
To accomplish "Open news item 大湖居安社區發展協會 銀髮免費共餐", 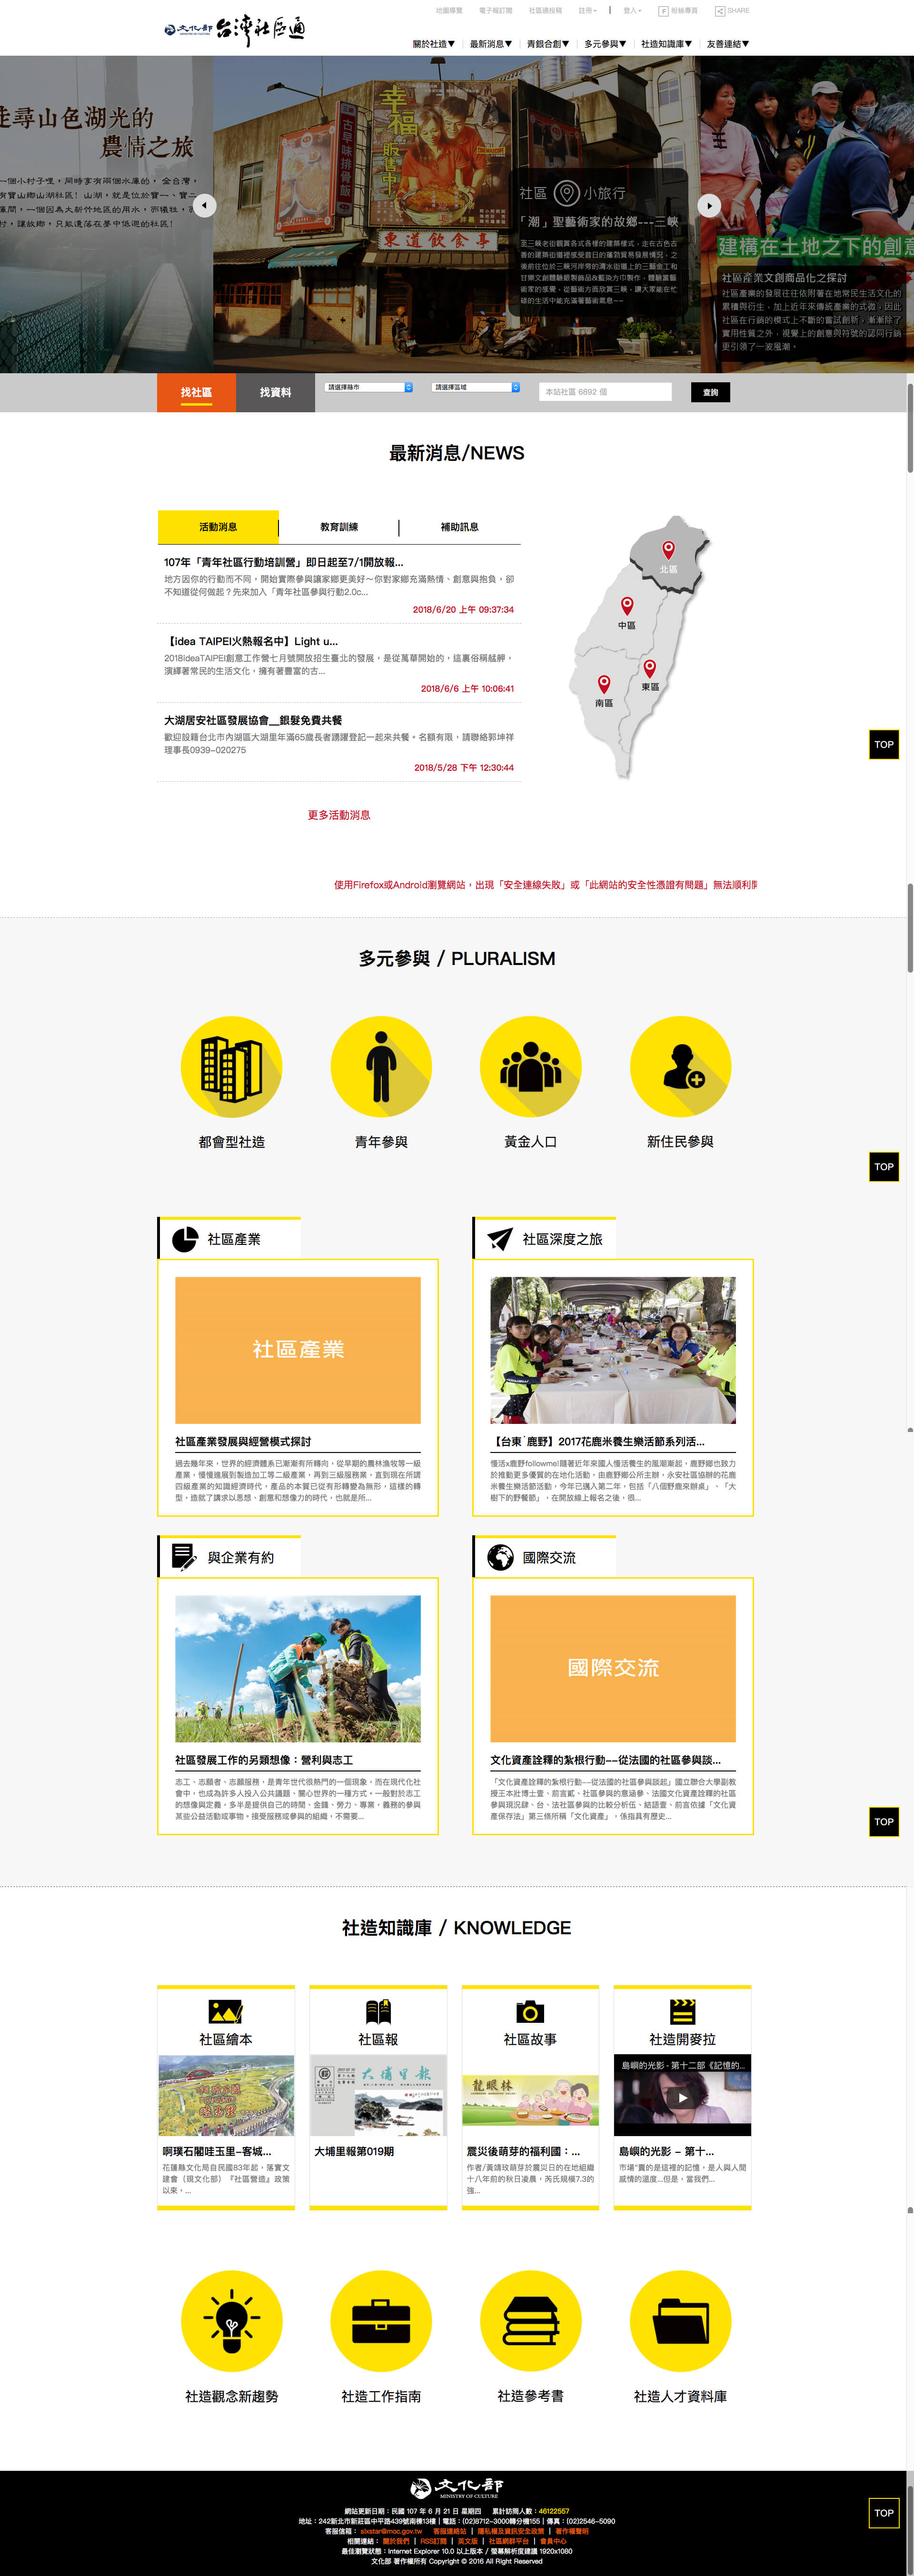I will 253,720.
